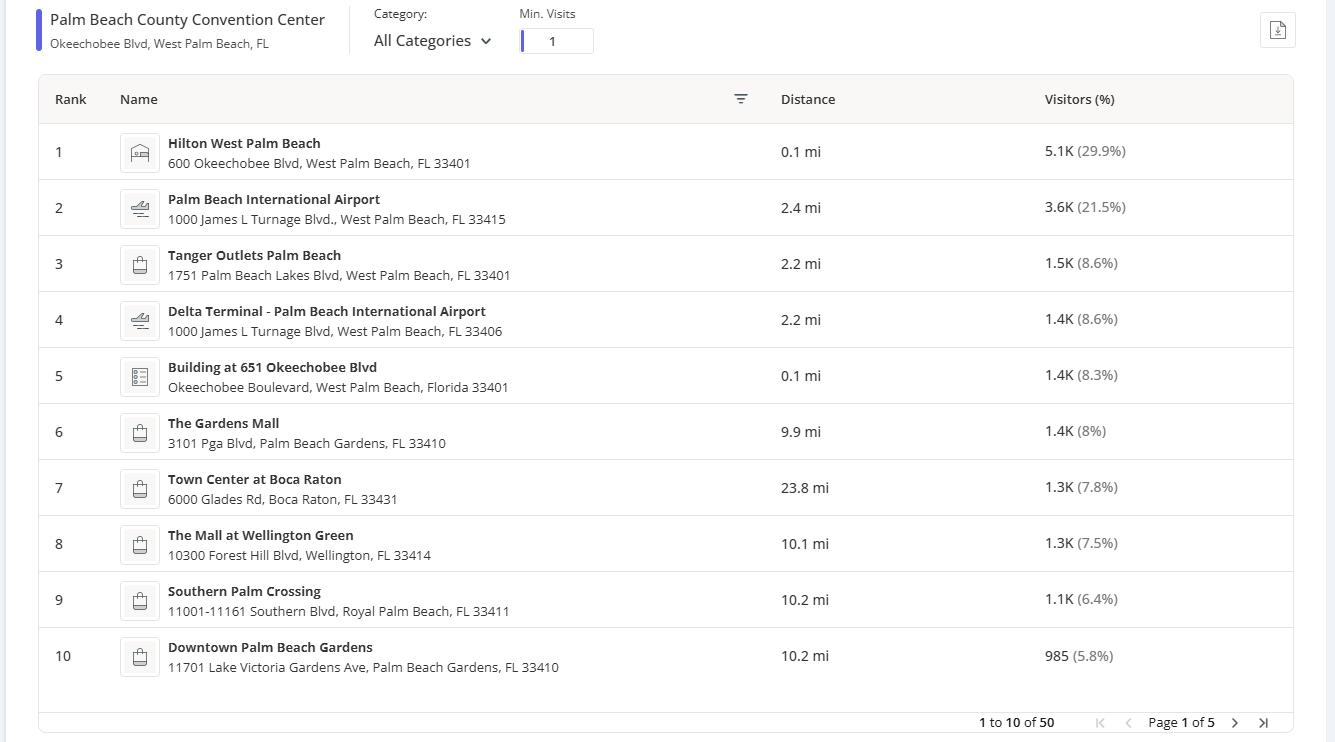Click the Palm Beach County Convention Center title
The height and width of the screenshot is (742, 1335).
tap(187, 20)
